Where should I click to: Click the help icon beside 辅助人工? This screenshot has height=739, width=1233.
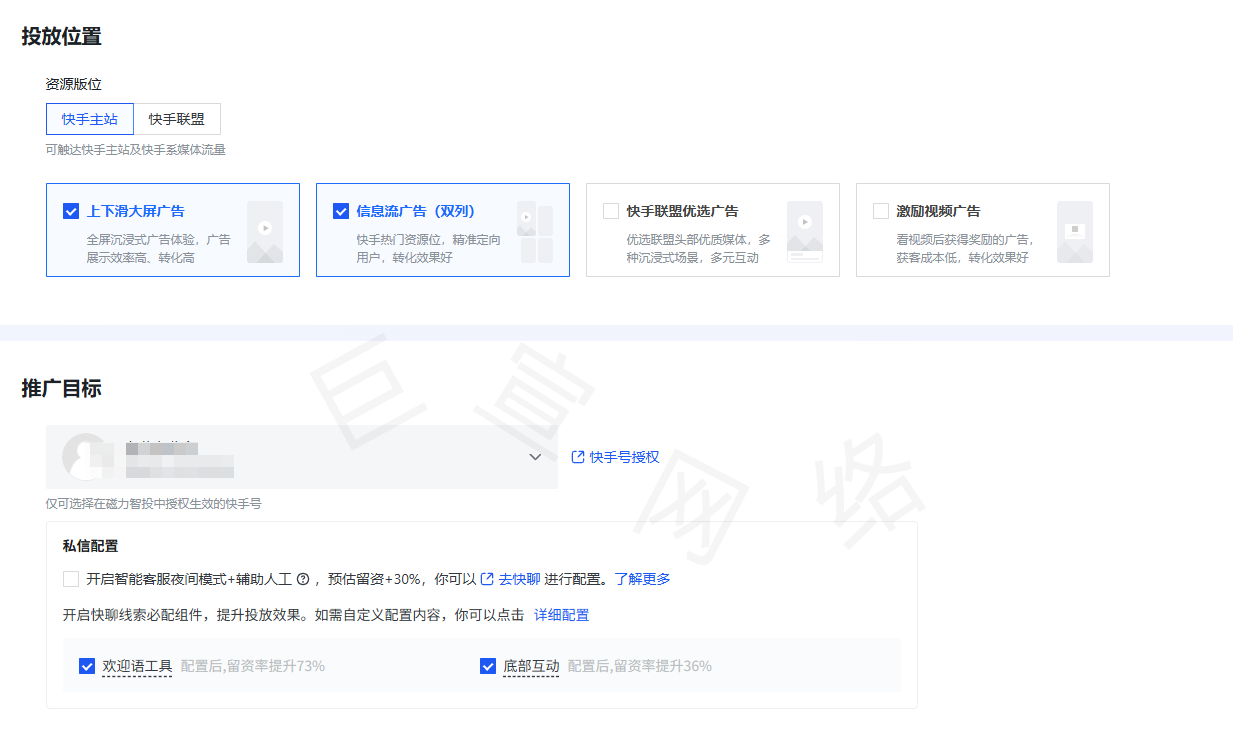click(x=303, y=578)
